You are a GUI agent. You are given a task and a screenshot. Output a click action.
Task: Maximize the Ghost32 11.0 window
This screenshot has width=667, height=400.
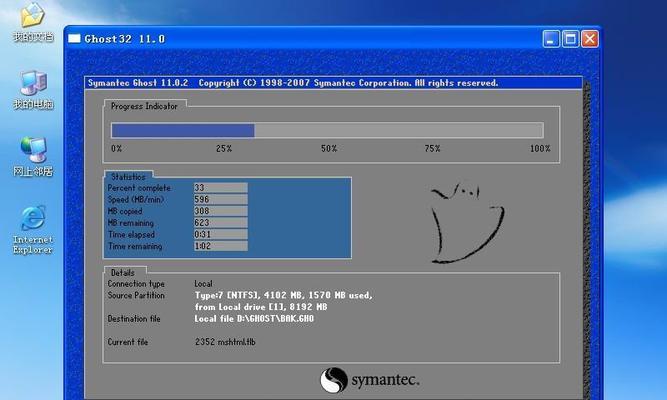[570, 39]
